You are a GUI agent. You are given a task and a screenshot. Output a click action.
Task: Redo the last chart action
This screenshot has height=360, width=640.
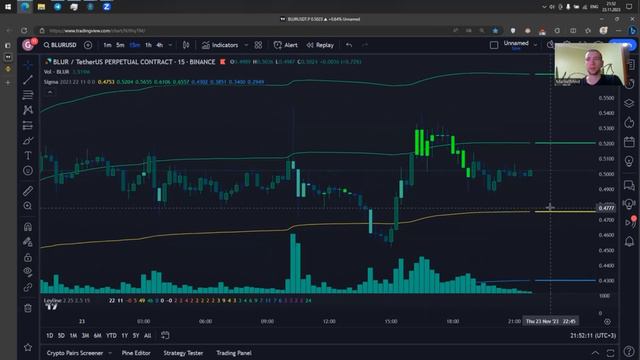click(x=364, y=45)
